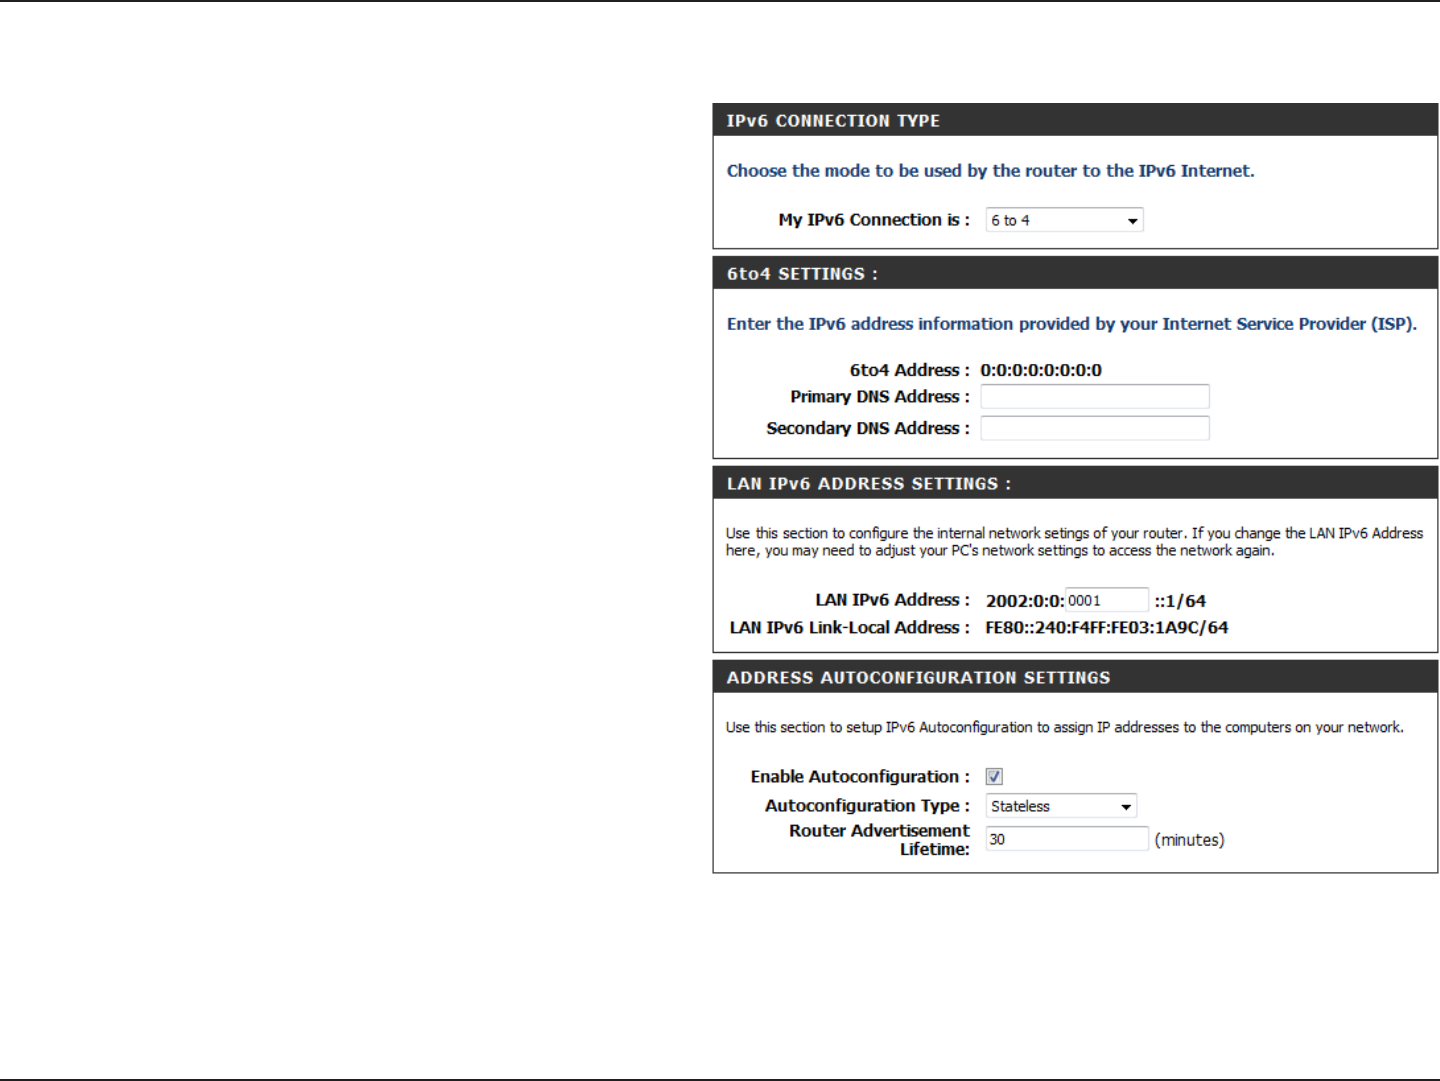This screenshot has width=1440, height=1081.
Task: Click the ::1/64 address suffix text
Action: click(1180, 601)
